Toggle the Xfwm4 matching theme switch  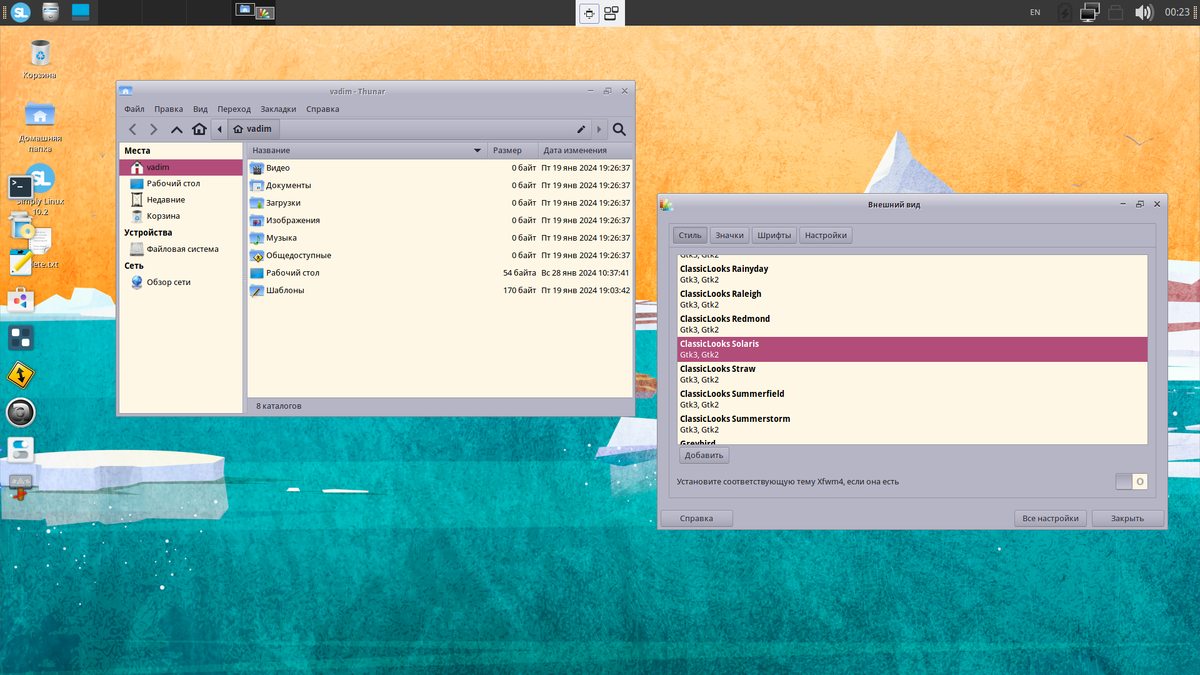click(1131, 481)
